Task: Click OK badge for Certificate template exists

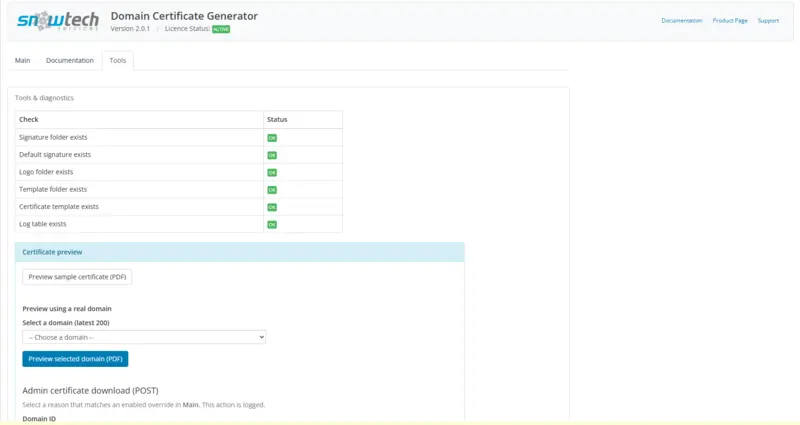Action: click(272, 207)
